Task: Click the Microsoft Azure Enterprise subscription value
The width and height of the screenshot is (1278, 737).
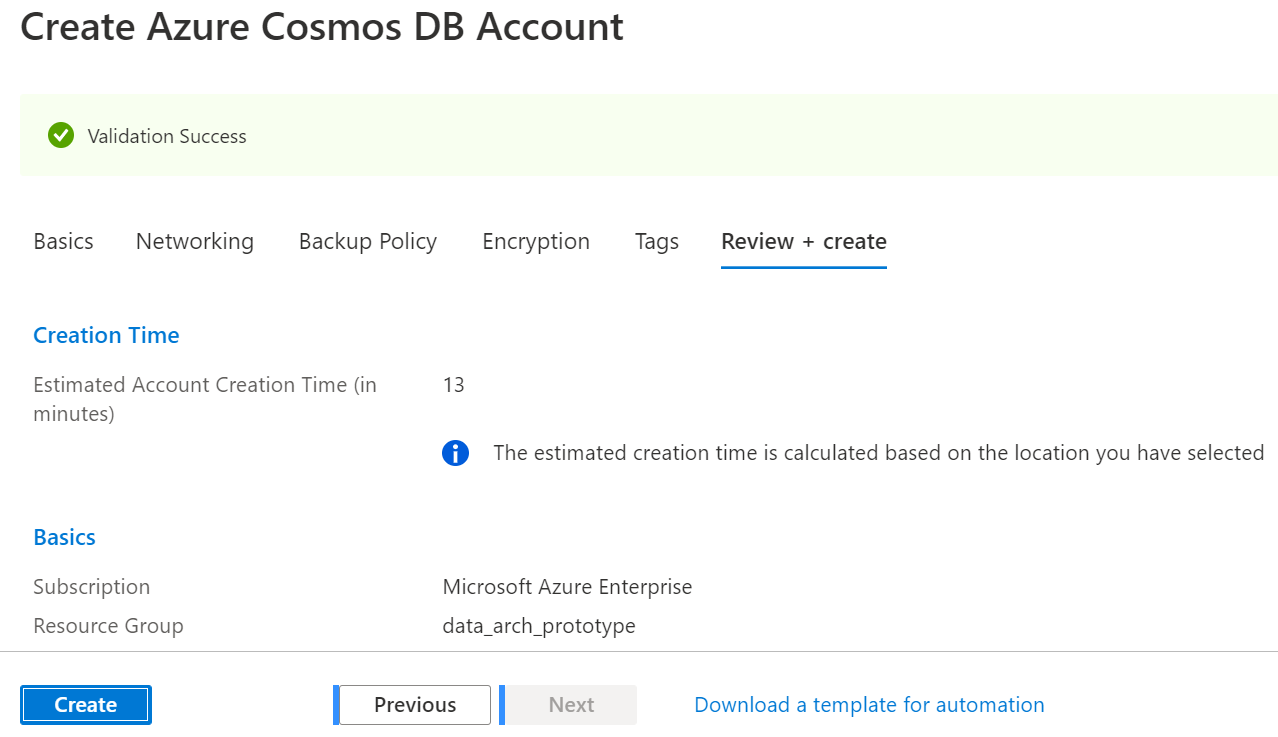Action: click(x=567, y=587)
